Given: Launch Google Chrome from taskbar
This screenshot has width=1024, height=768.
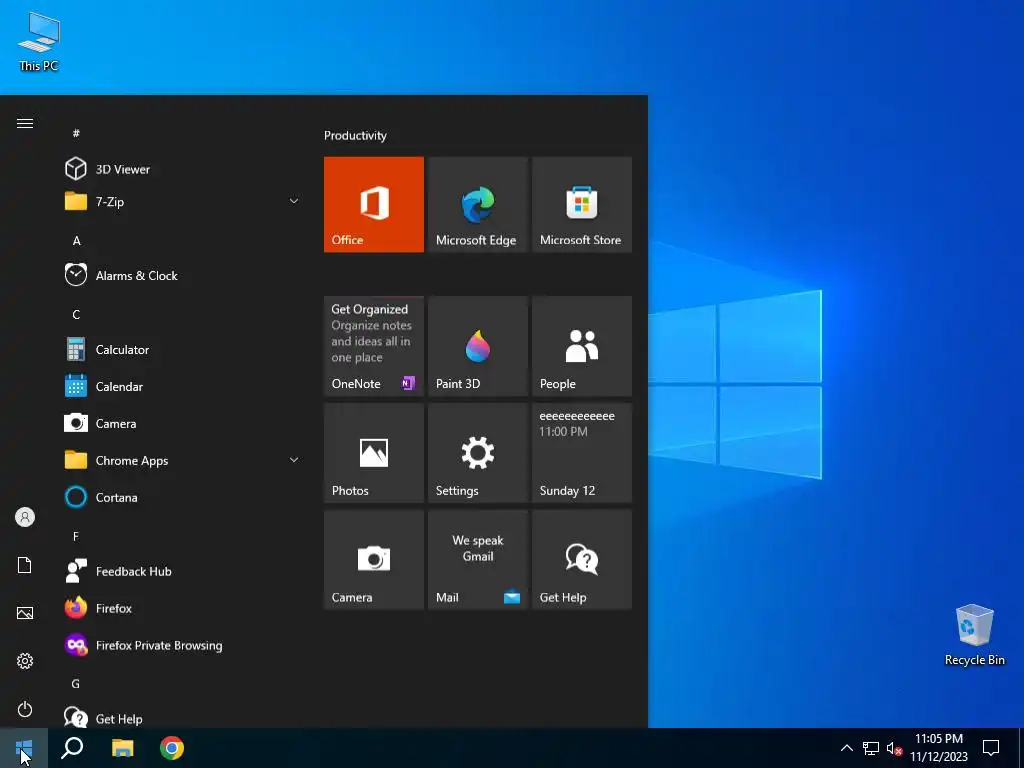Looking at the screenshot, I should coord(172,748).
